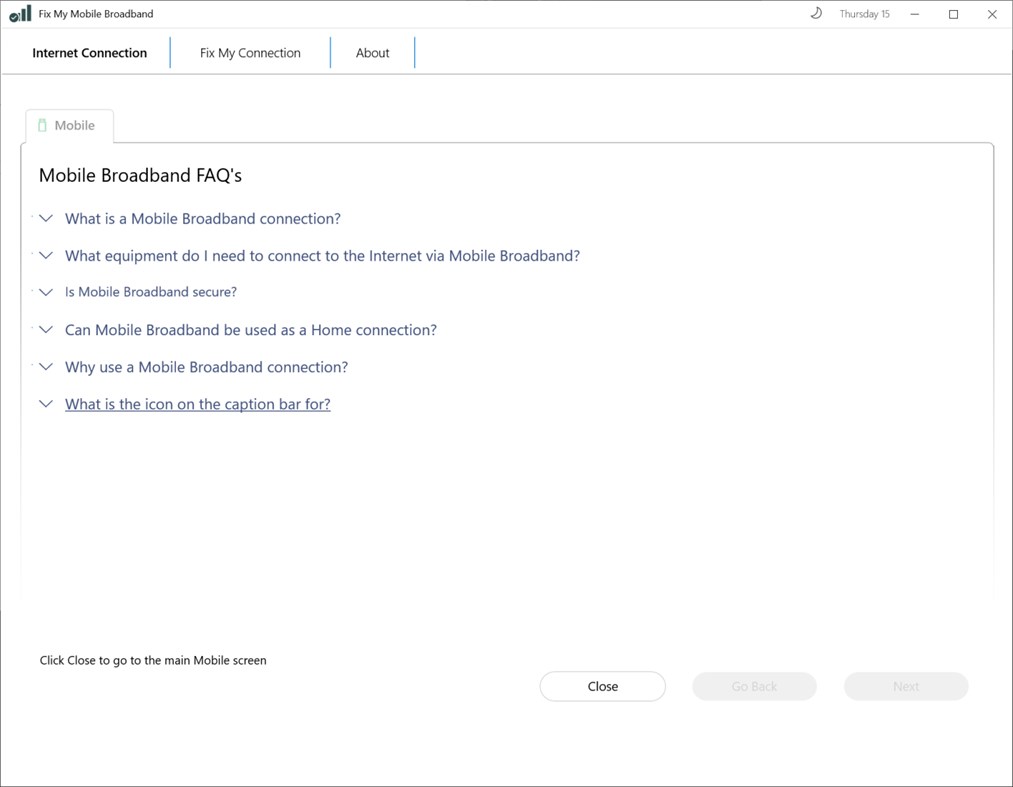Click the Close button to return to Mobile screen

[602, 686]
